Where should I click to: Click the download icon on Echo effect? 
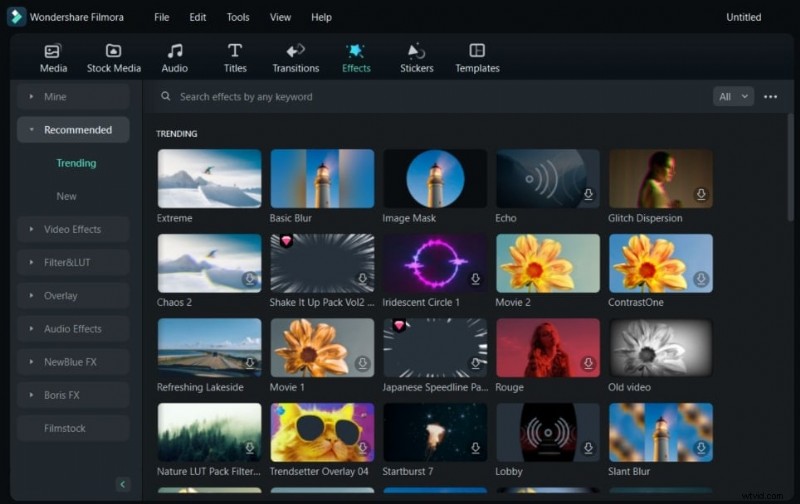(x=589, y=195)
